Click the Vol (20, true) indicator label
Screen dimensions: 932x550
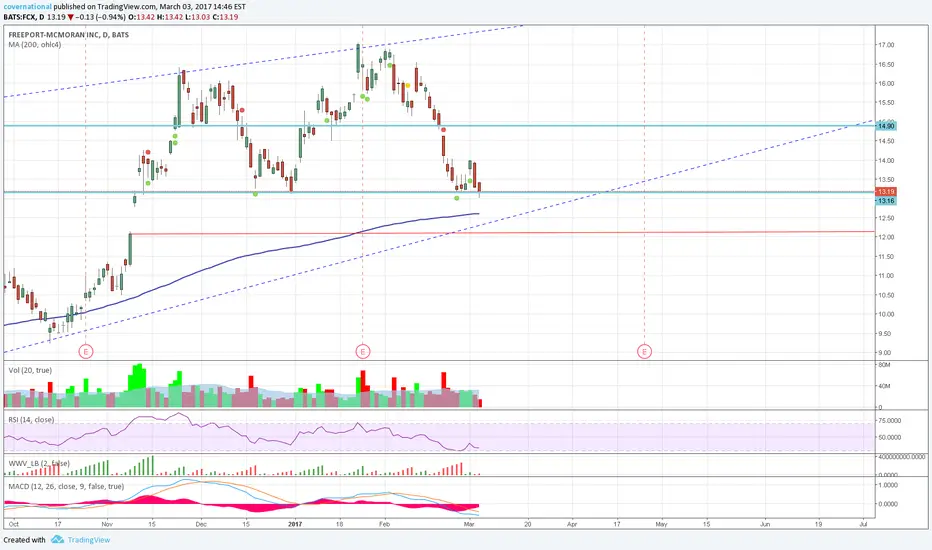(x=30, y=370)
